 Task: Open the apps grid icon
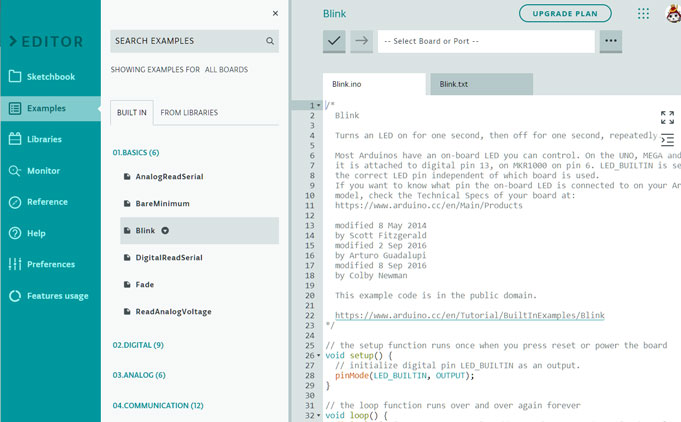[x=643, y=14]
